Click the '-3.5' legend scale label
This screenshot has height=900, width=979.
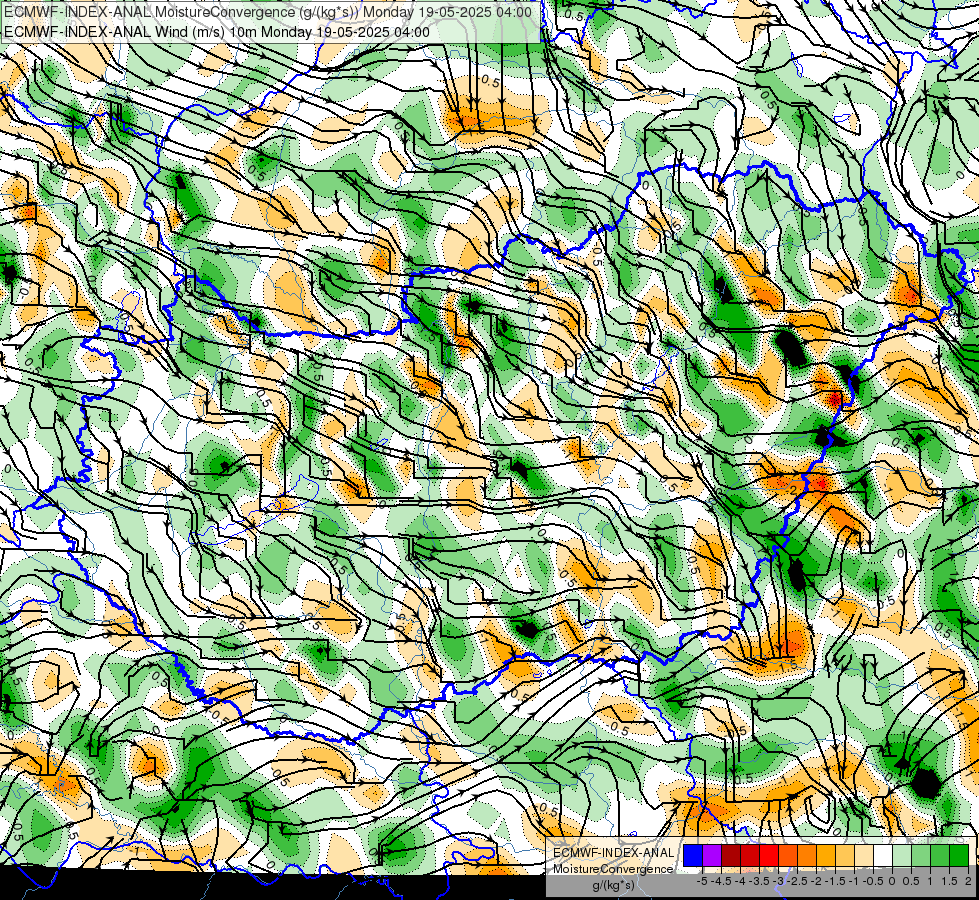759,881
